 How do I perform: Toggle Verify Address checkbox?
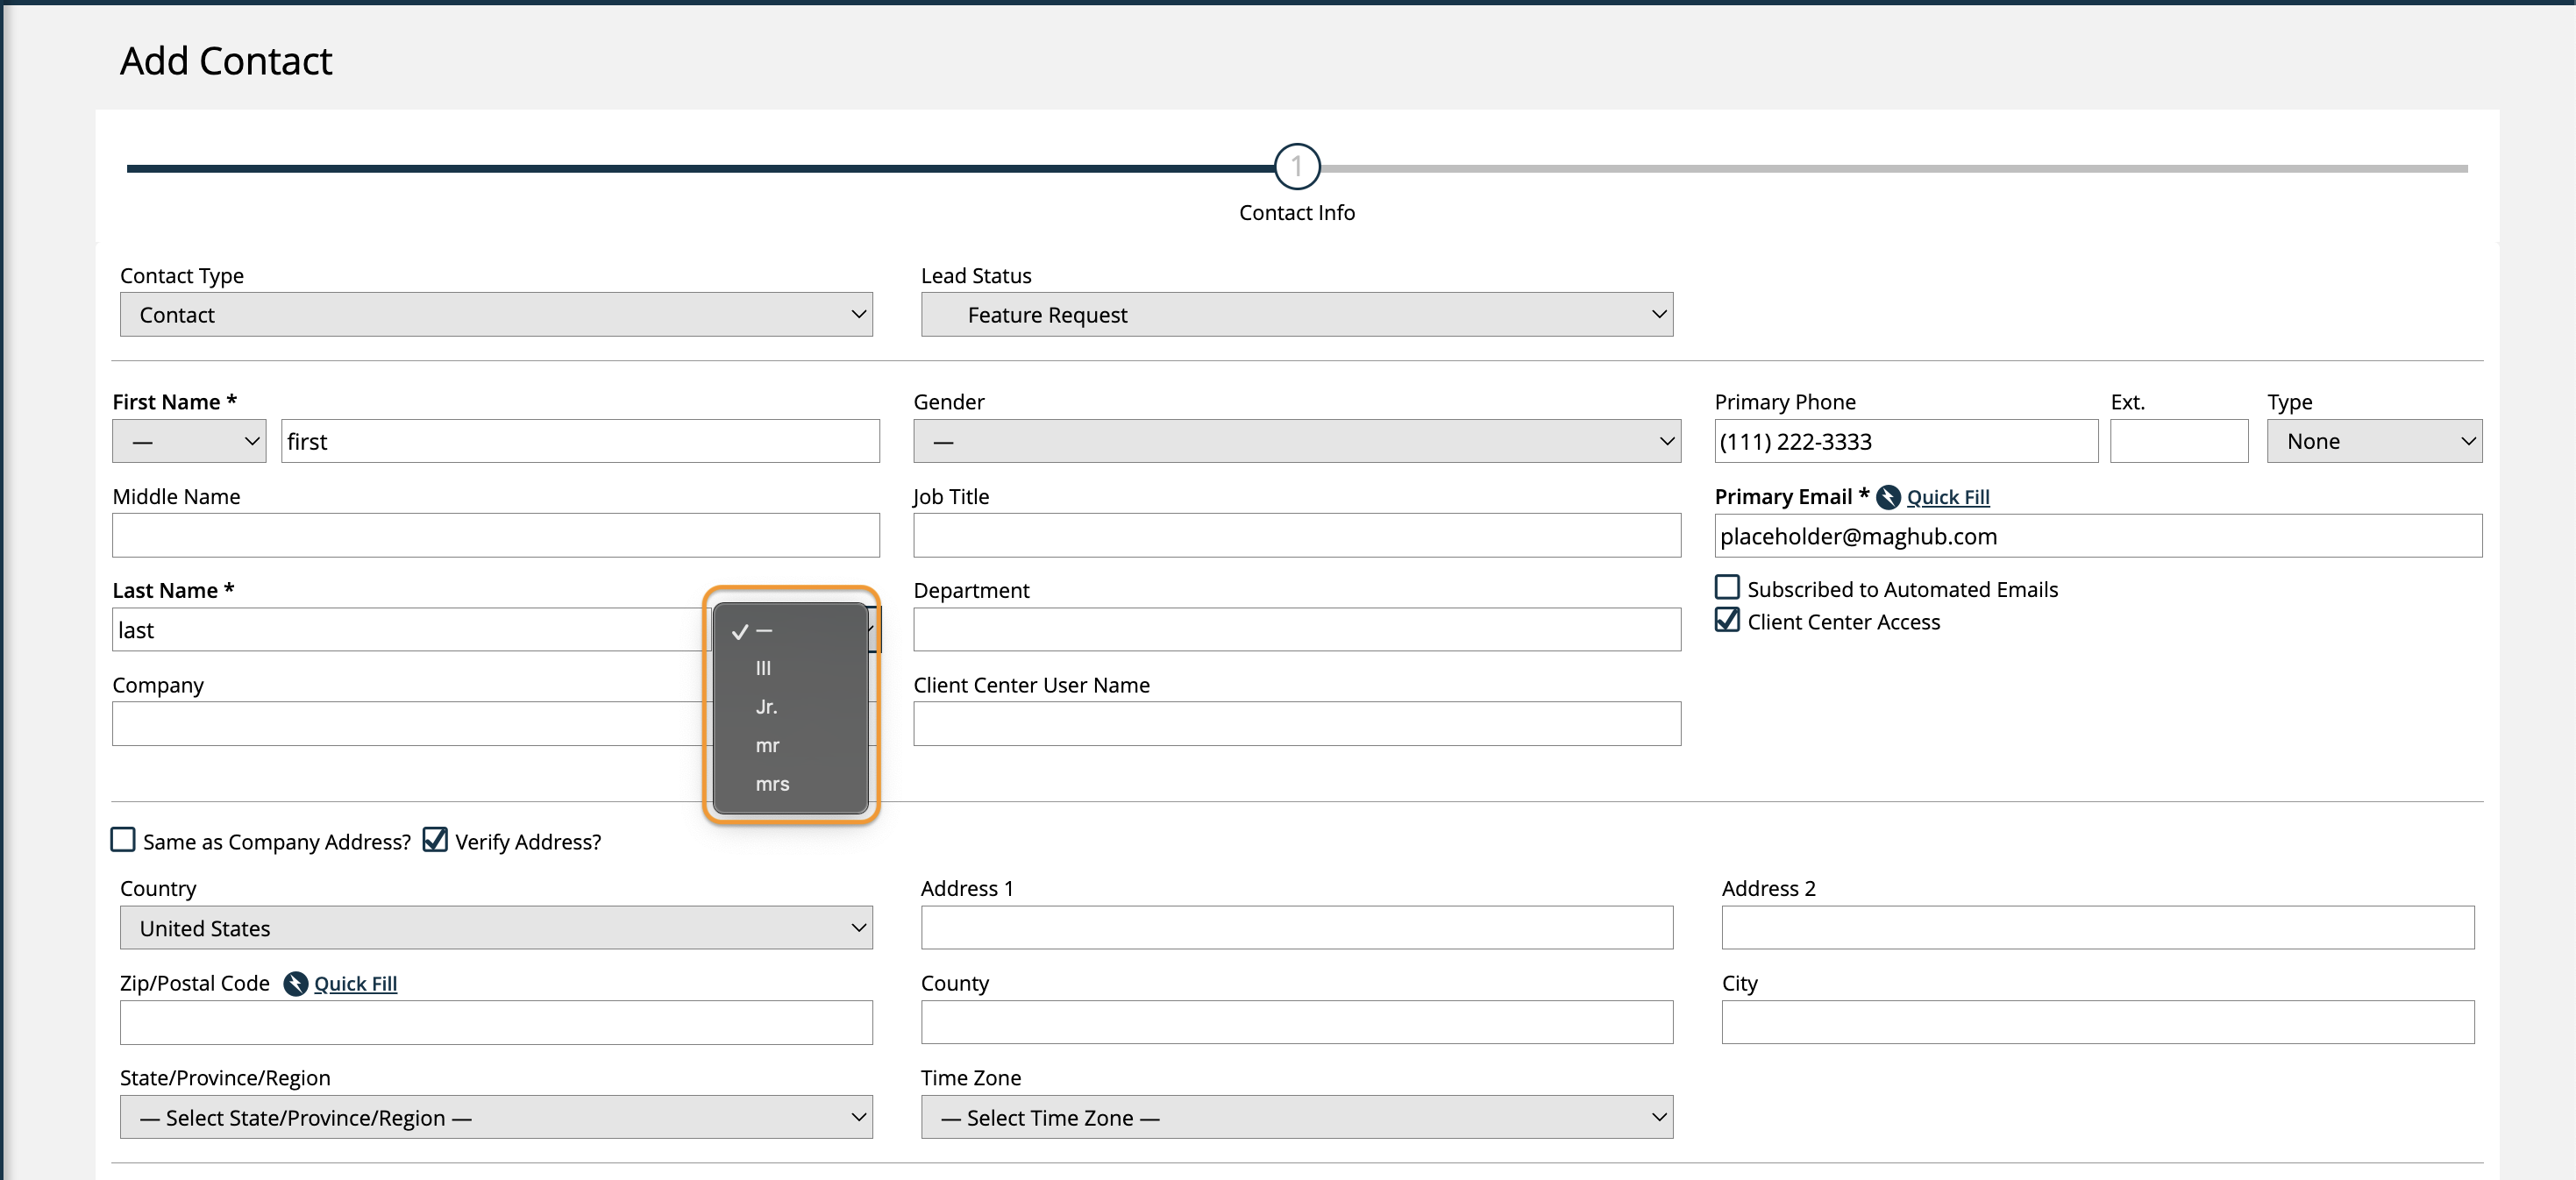435,840
